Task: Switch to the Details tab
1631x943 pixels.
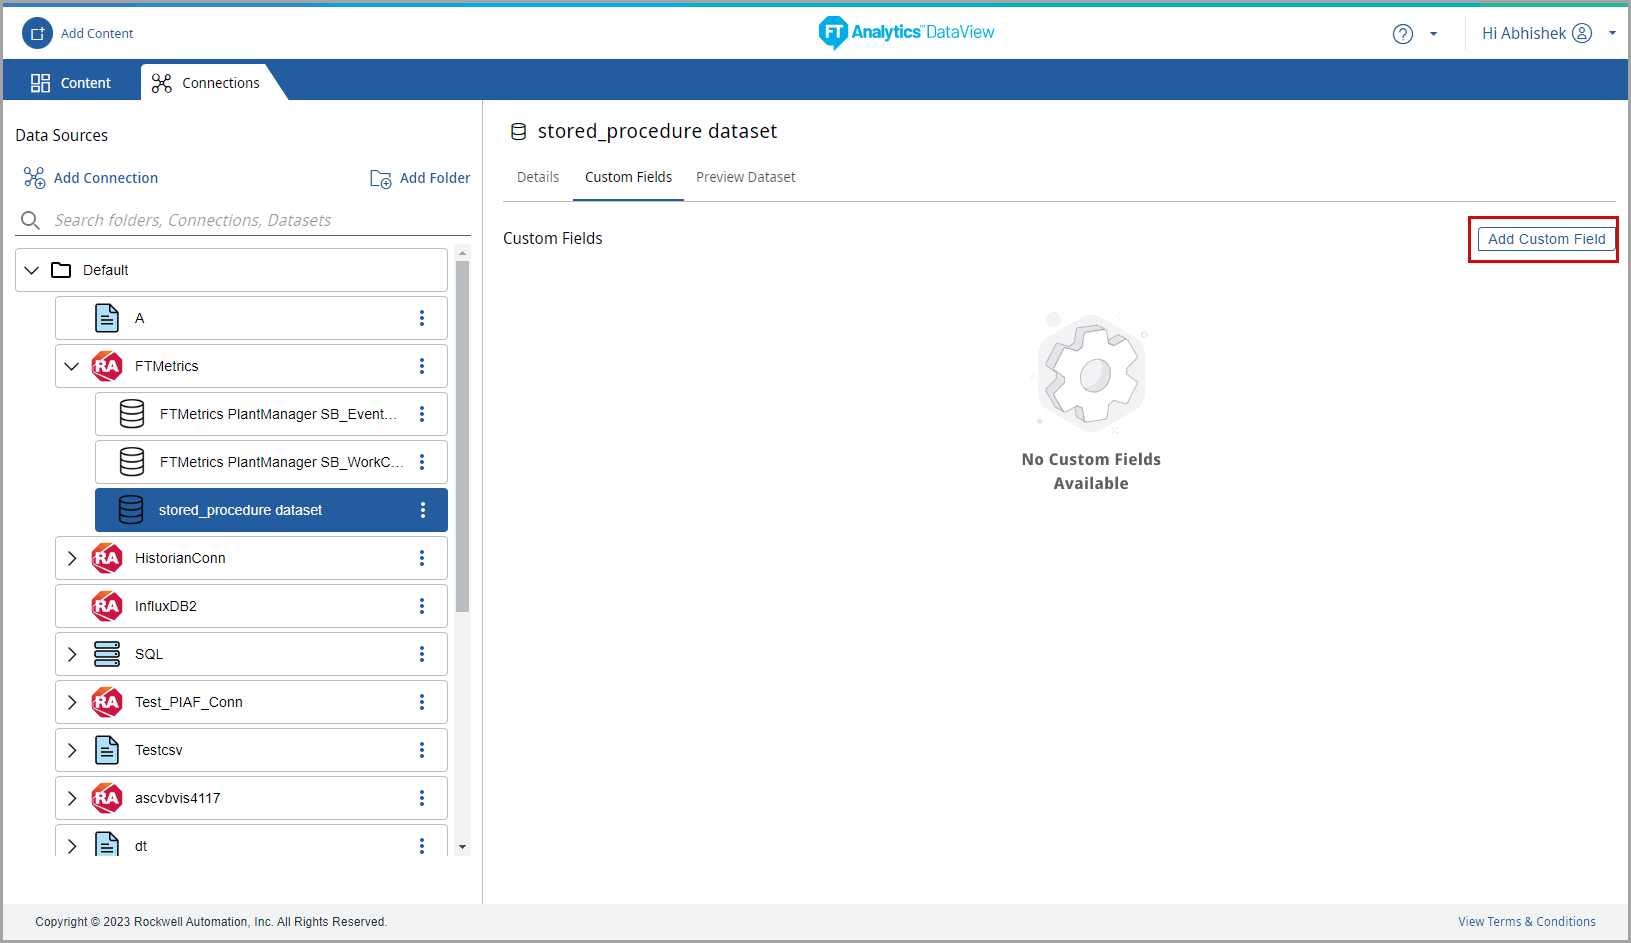Action: tap(537, 177)
